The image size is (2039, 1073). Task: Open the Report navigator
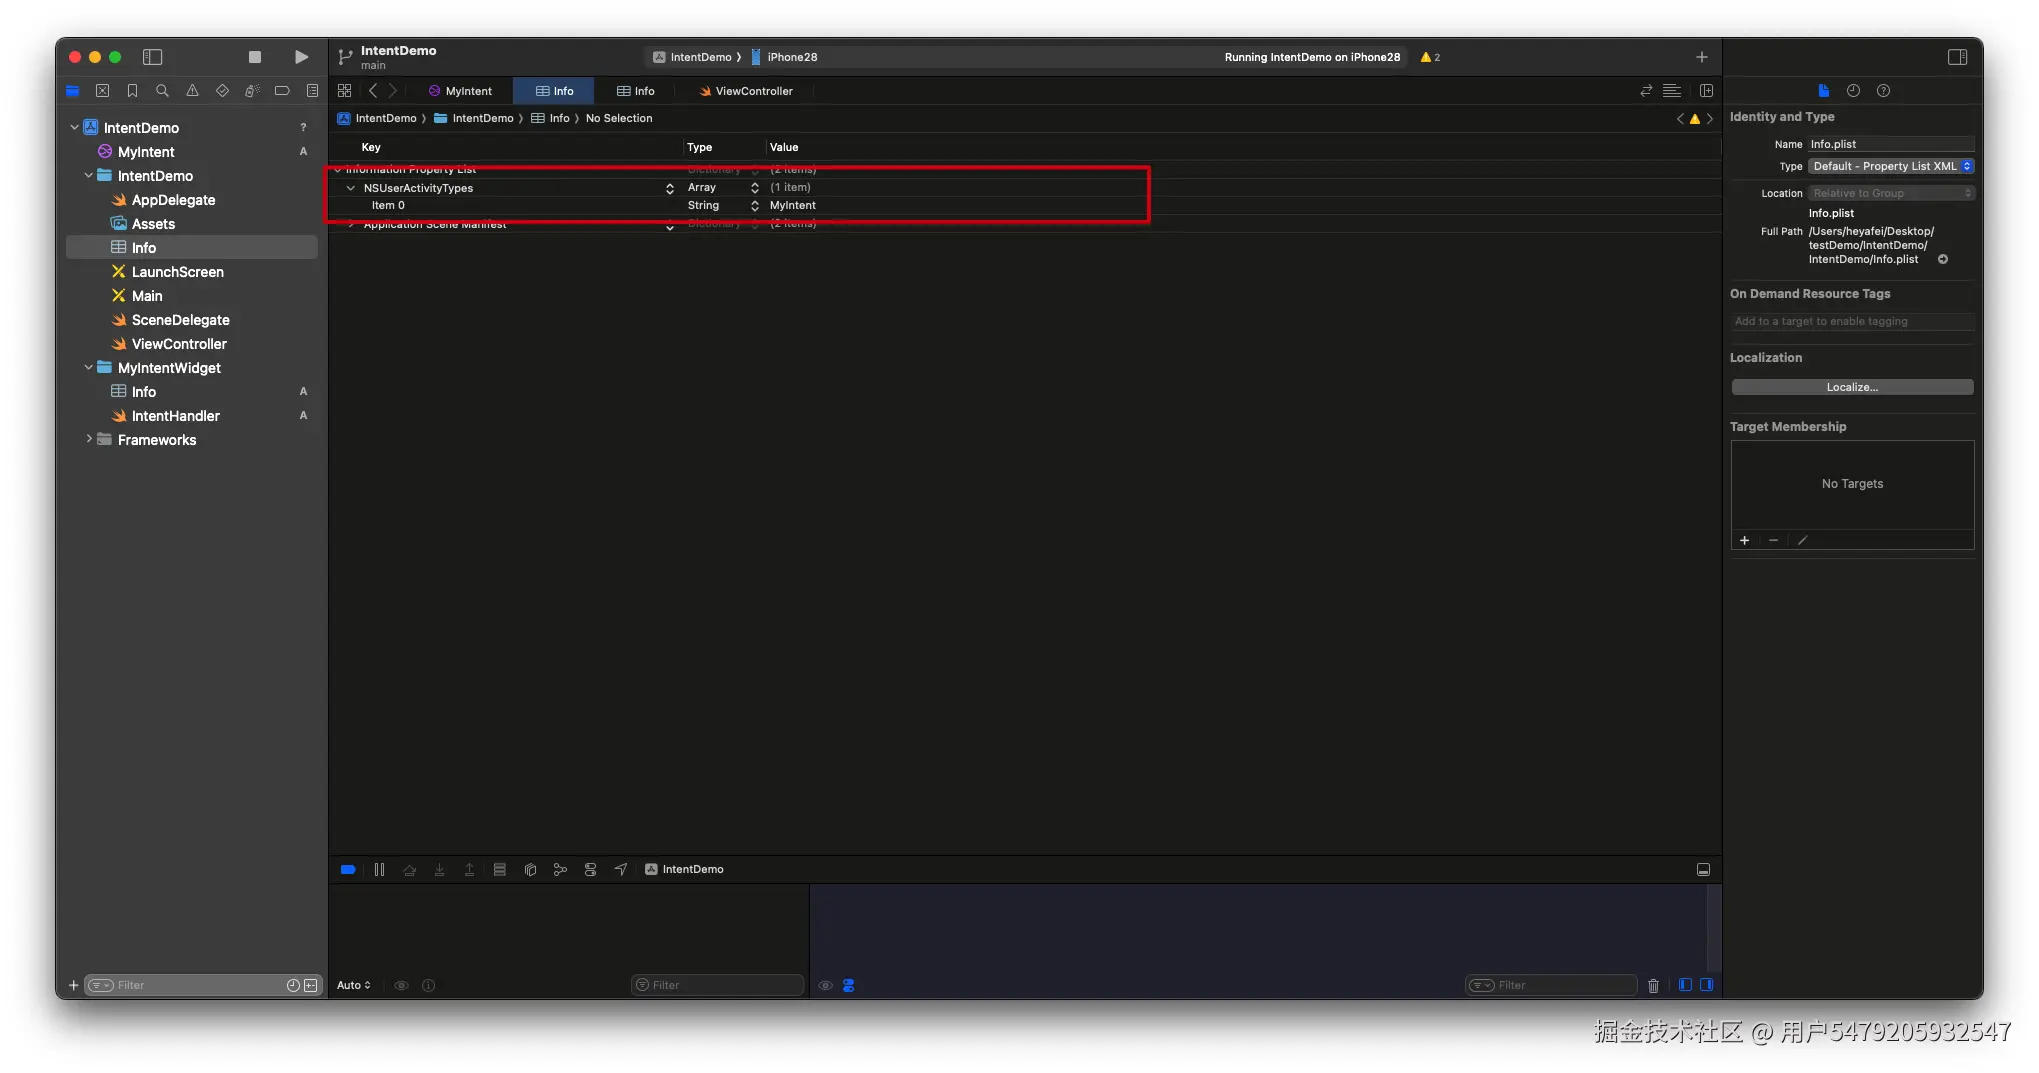pyautogui.click(x=313, y=91)
